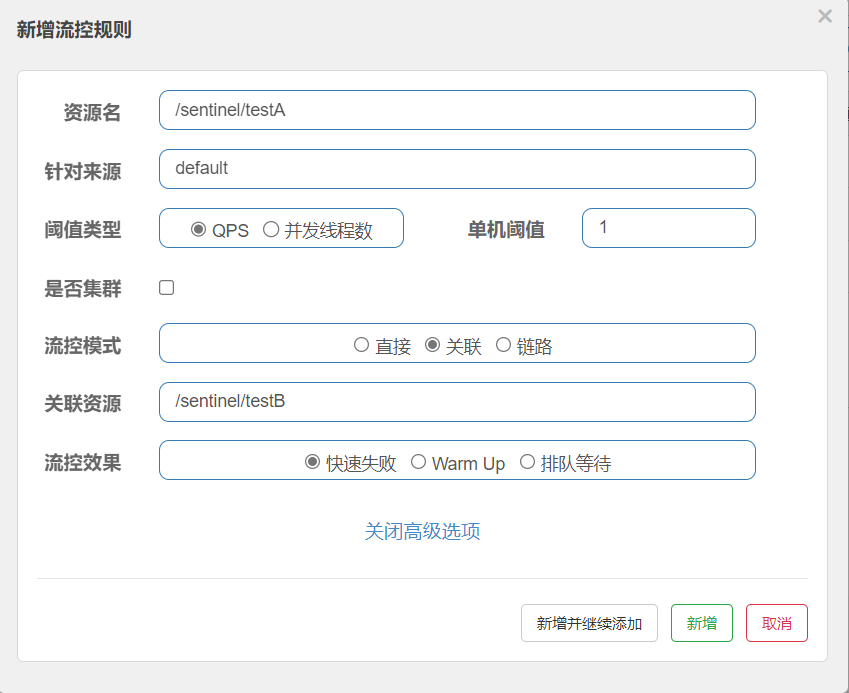Viewport: 849px width, 693px height.
Task: Select 快速失败 flow control effect
Action: pos(312,462)
